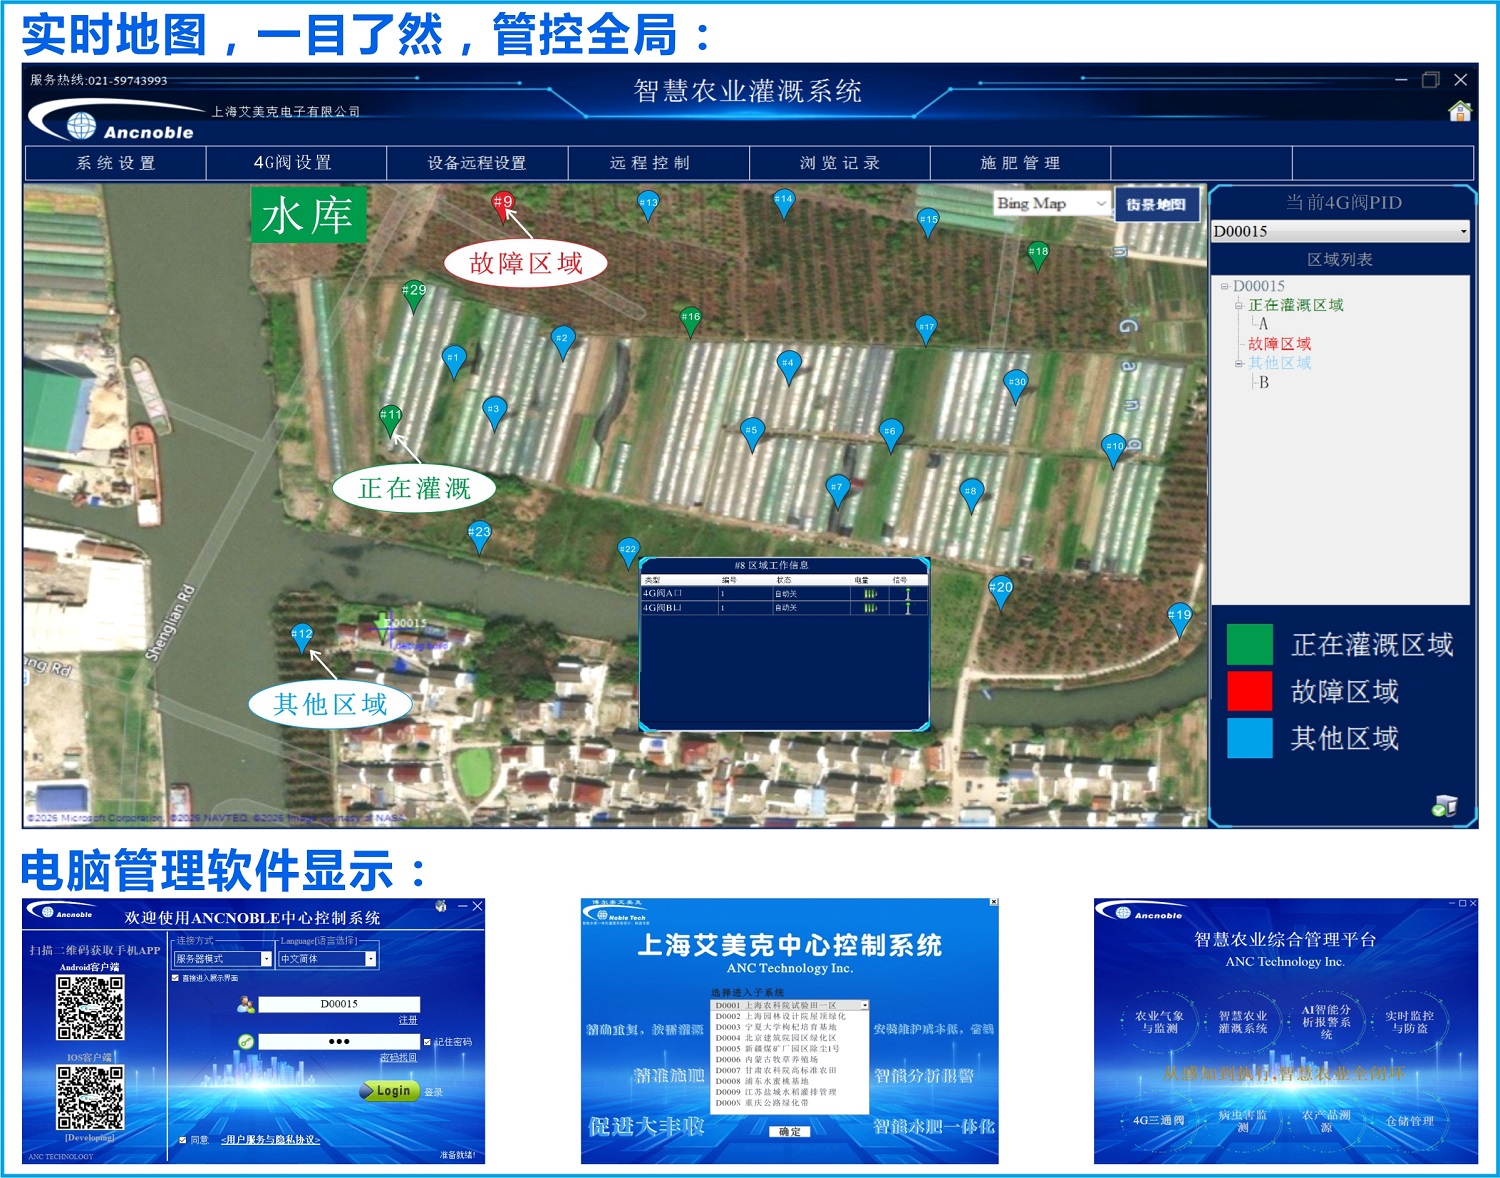The width and height of the screenshot is (1500, 1178).
Task: Open the 施肥管理 menu
Action: [x=1020, y=163]
